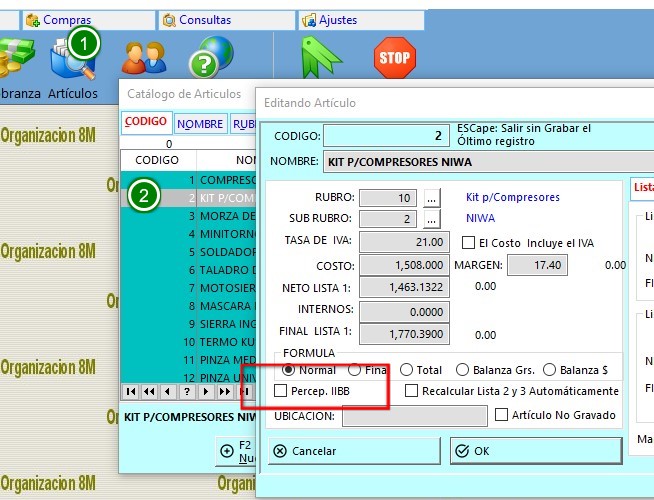Click the Cancelar button
This screenshot has height=500, width=654.
point(354,451)
